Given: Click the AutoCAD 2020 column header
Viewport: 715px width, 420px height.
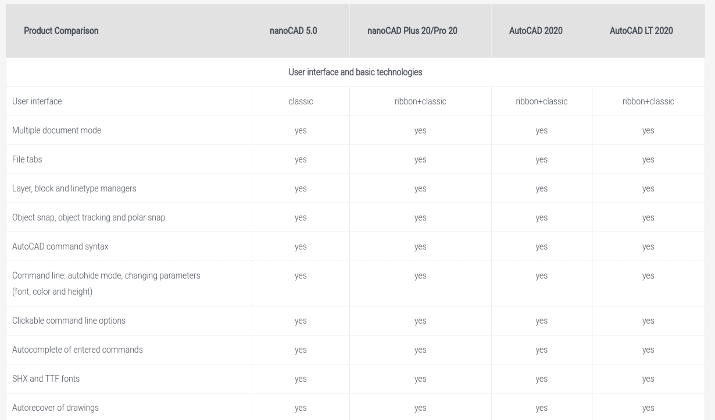Looking at the screenshot, I should [x=536, y=31].
